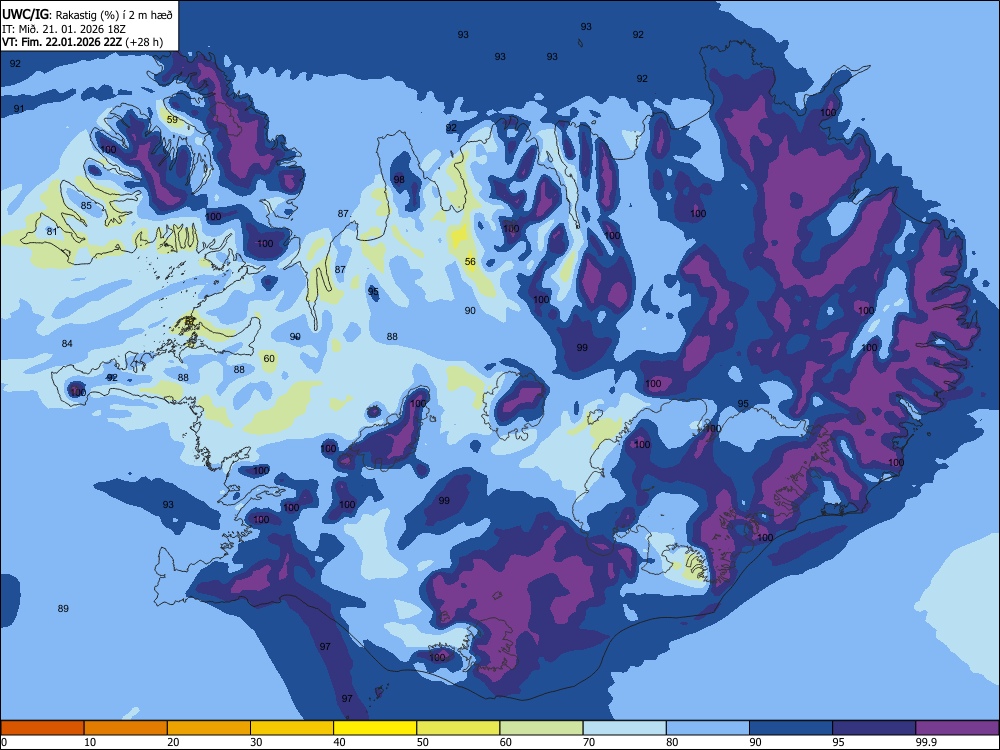Screen dimensions: 1000x750
Task: Click the '89' humidity value on the map
Action: point(63,608)
